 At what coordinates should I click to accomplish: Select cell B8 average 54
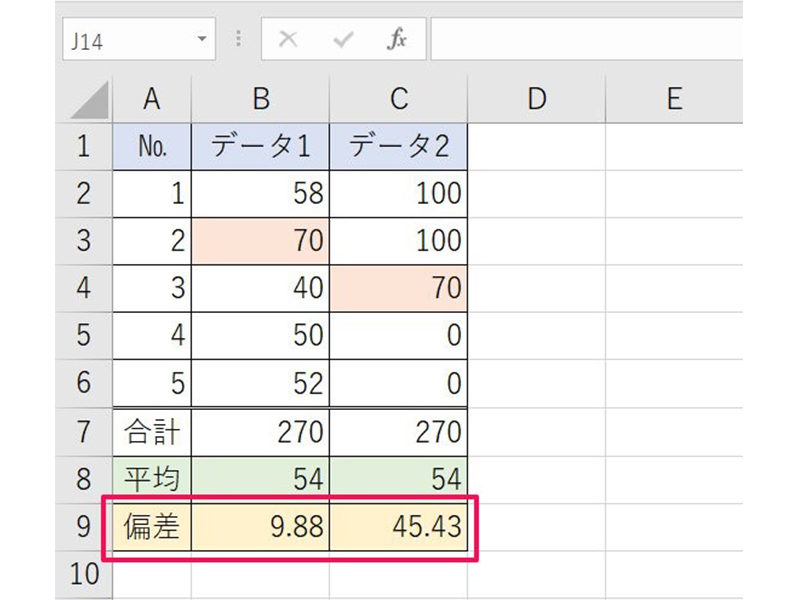coord(261,480)
